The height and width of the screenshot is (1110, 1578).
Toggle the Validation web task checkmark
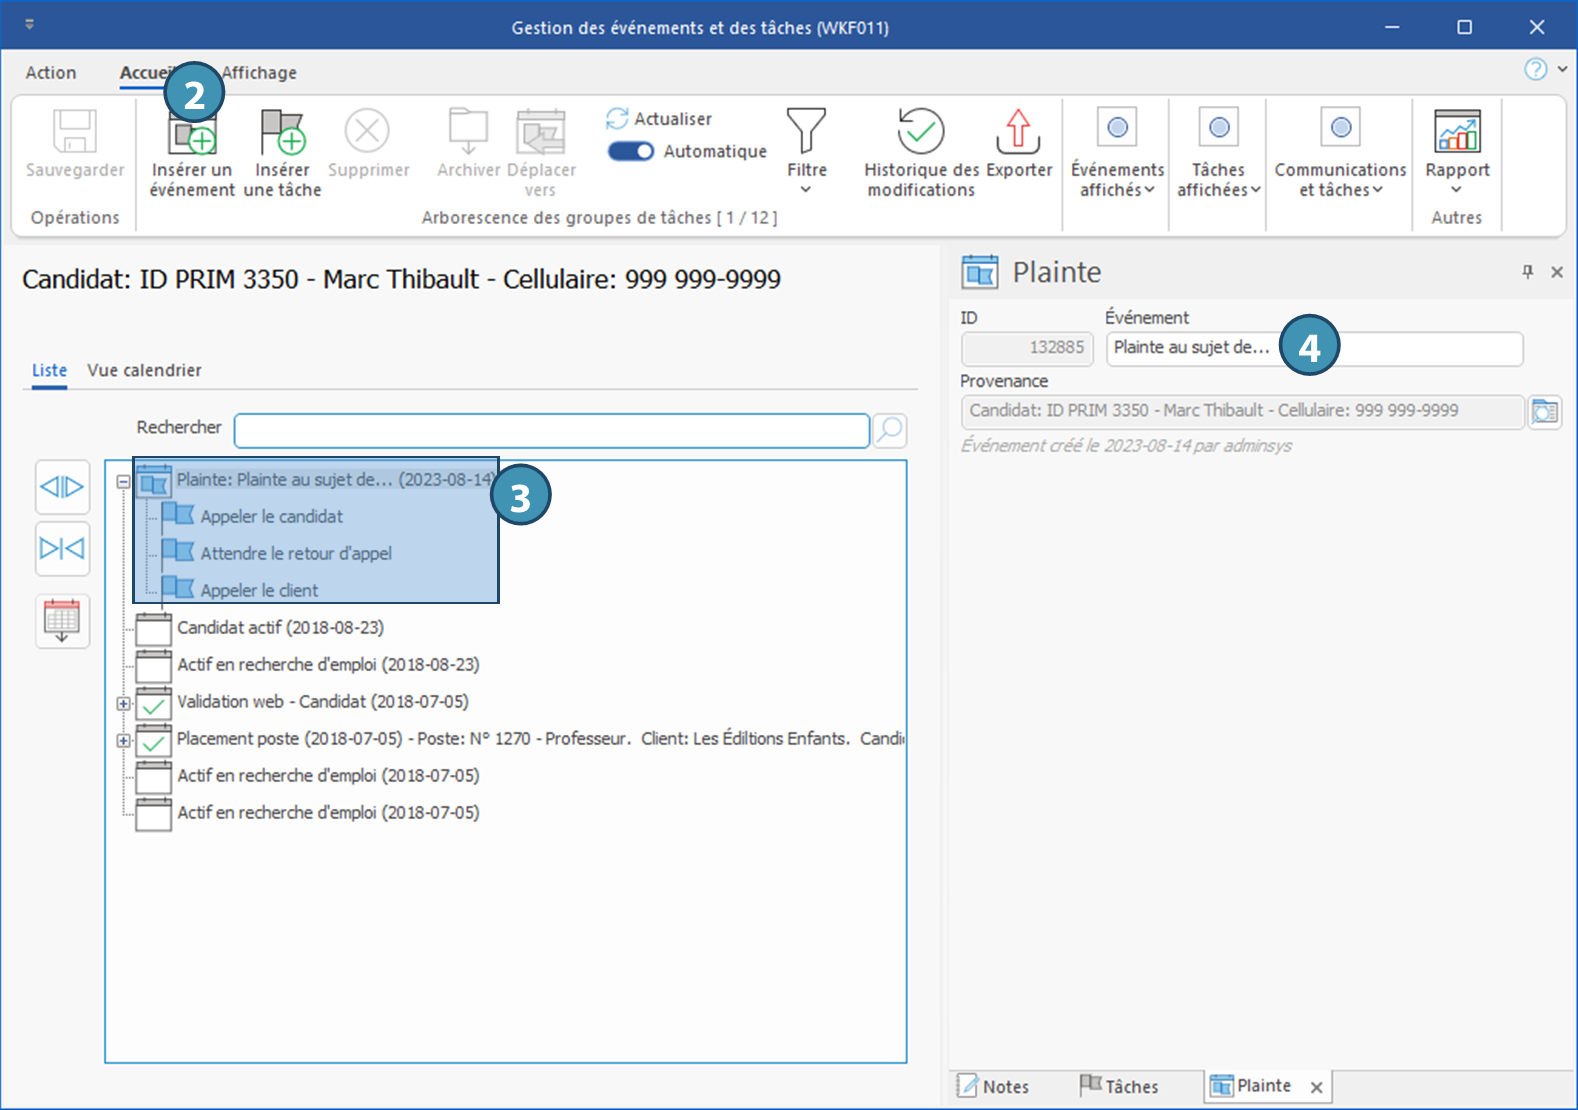[153, 704]
